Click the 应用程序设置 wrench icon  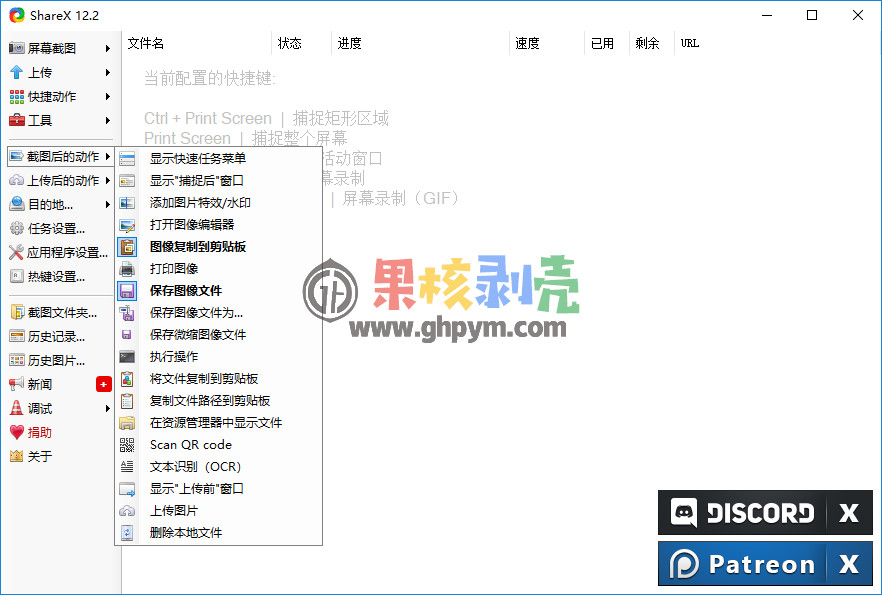(x=16, y=252)
